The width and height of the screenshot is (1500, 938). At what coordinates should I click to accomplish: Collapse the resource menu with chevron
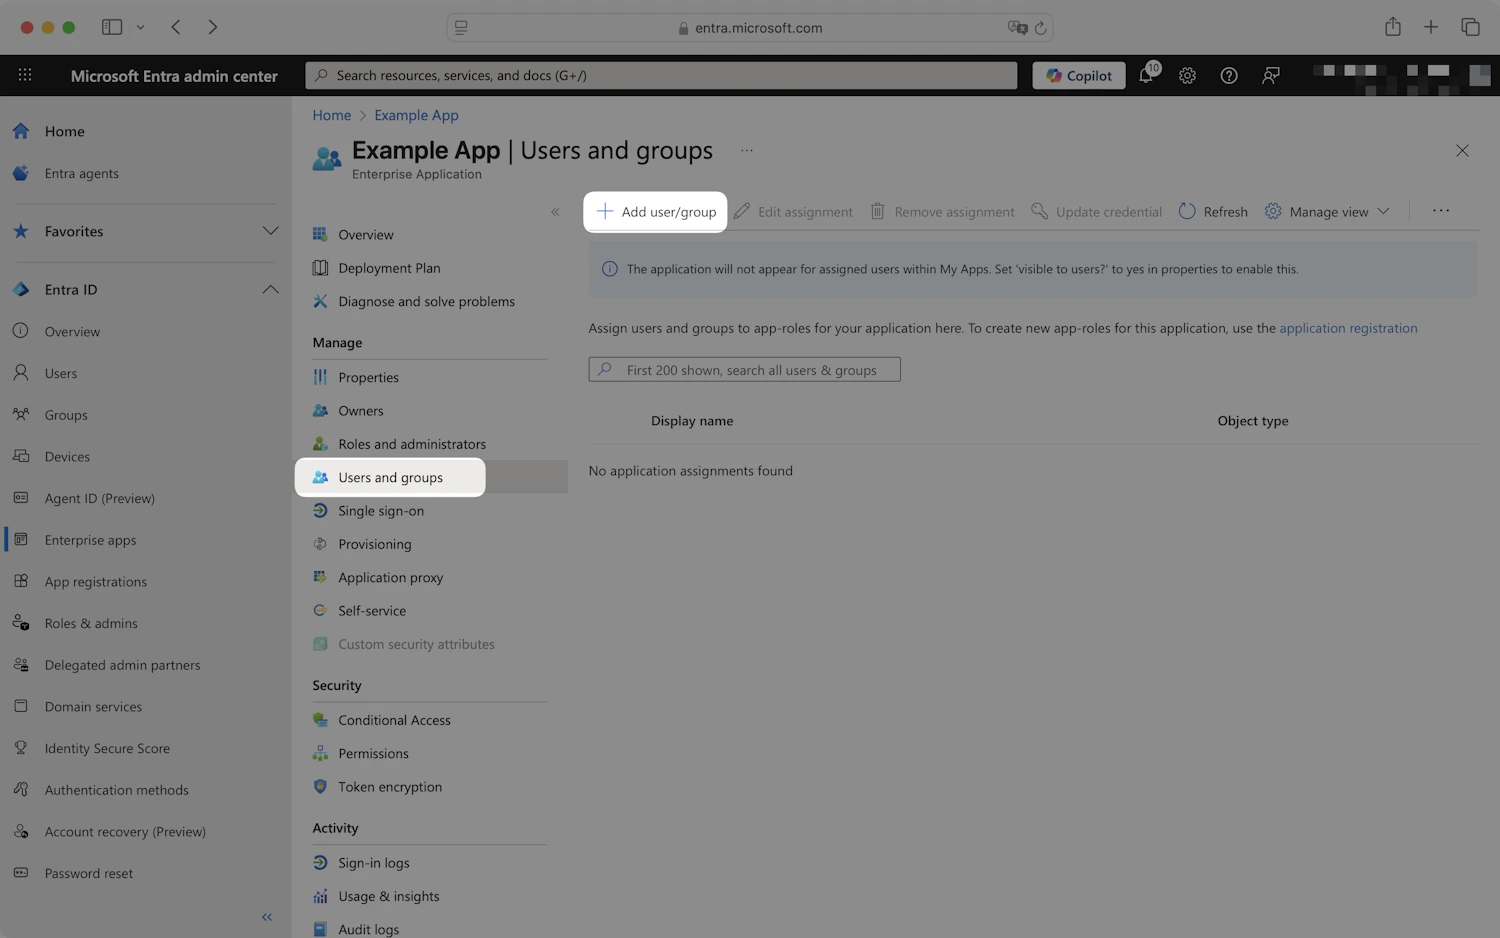[x=555, y=212]
